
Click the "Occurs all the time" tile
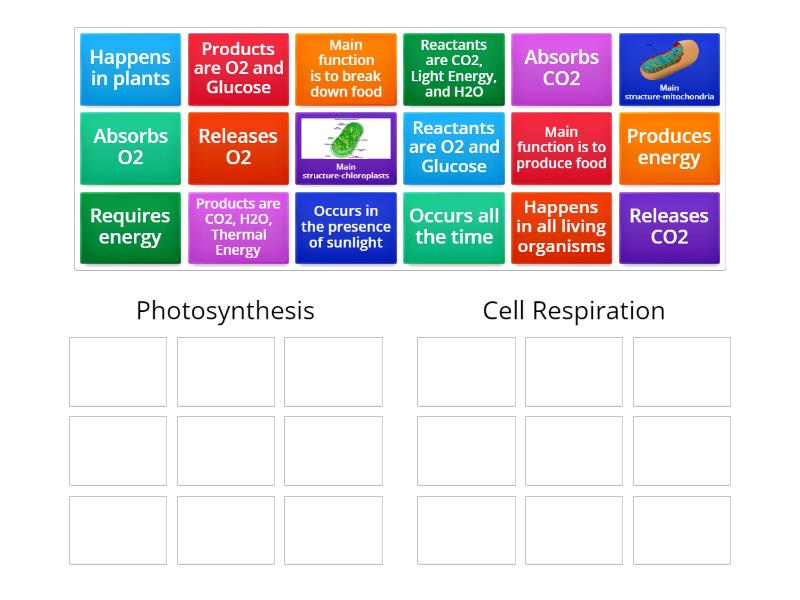tap(453, 228)
